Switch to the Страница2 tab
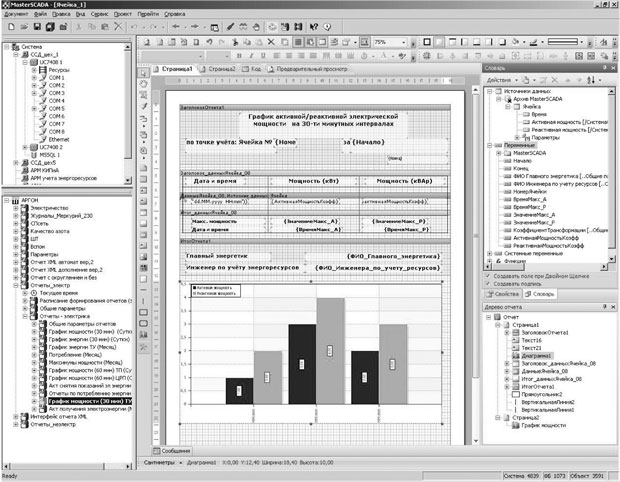 tap(218, 69)
